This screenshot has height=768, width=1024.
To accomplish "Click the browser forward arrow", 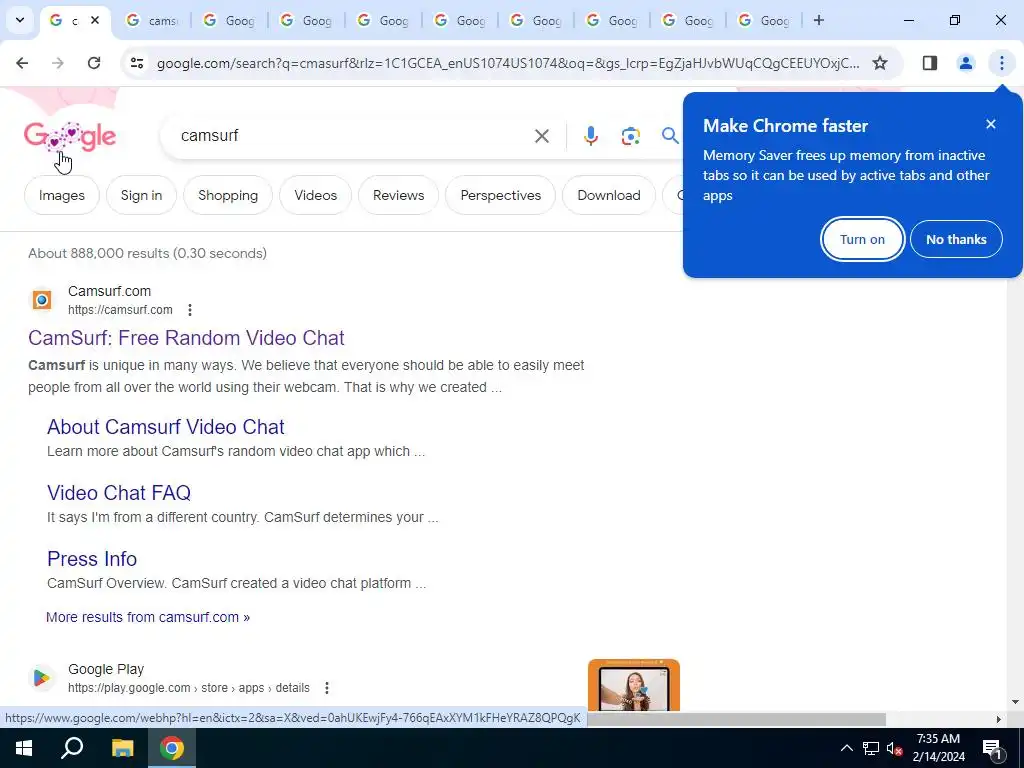I will coord(58,63).
